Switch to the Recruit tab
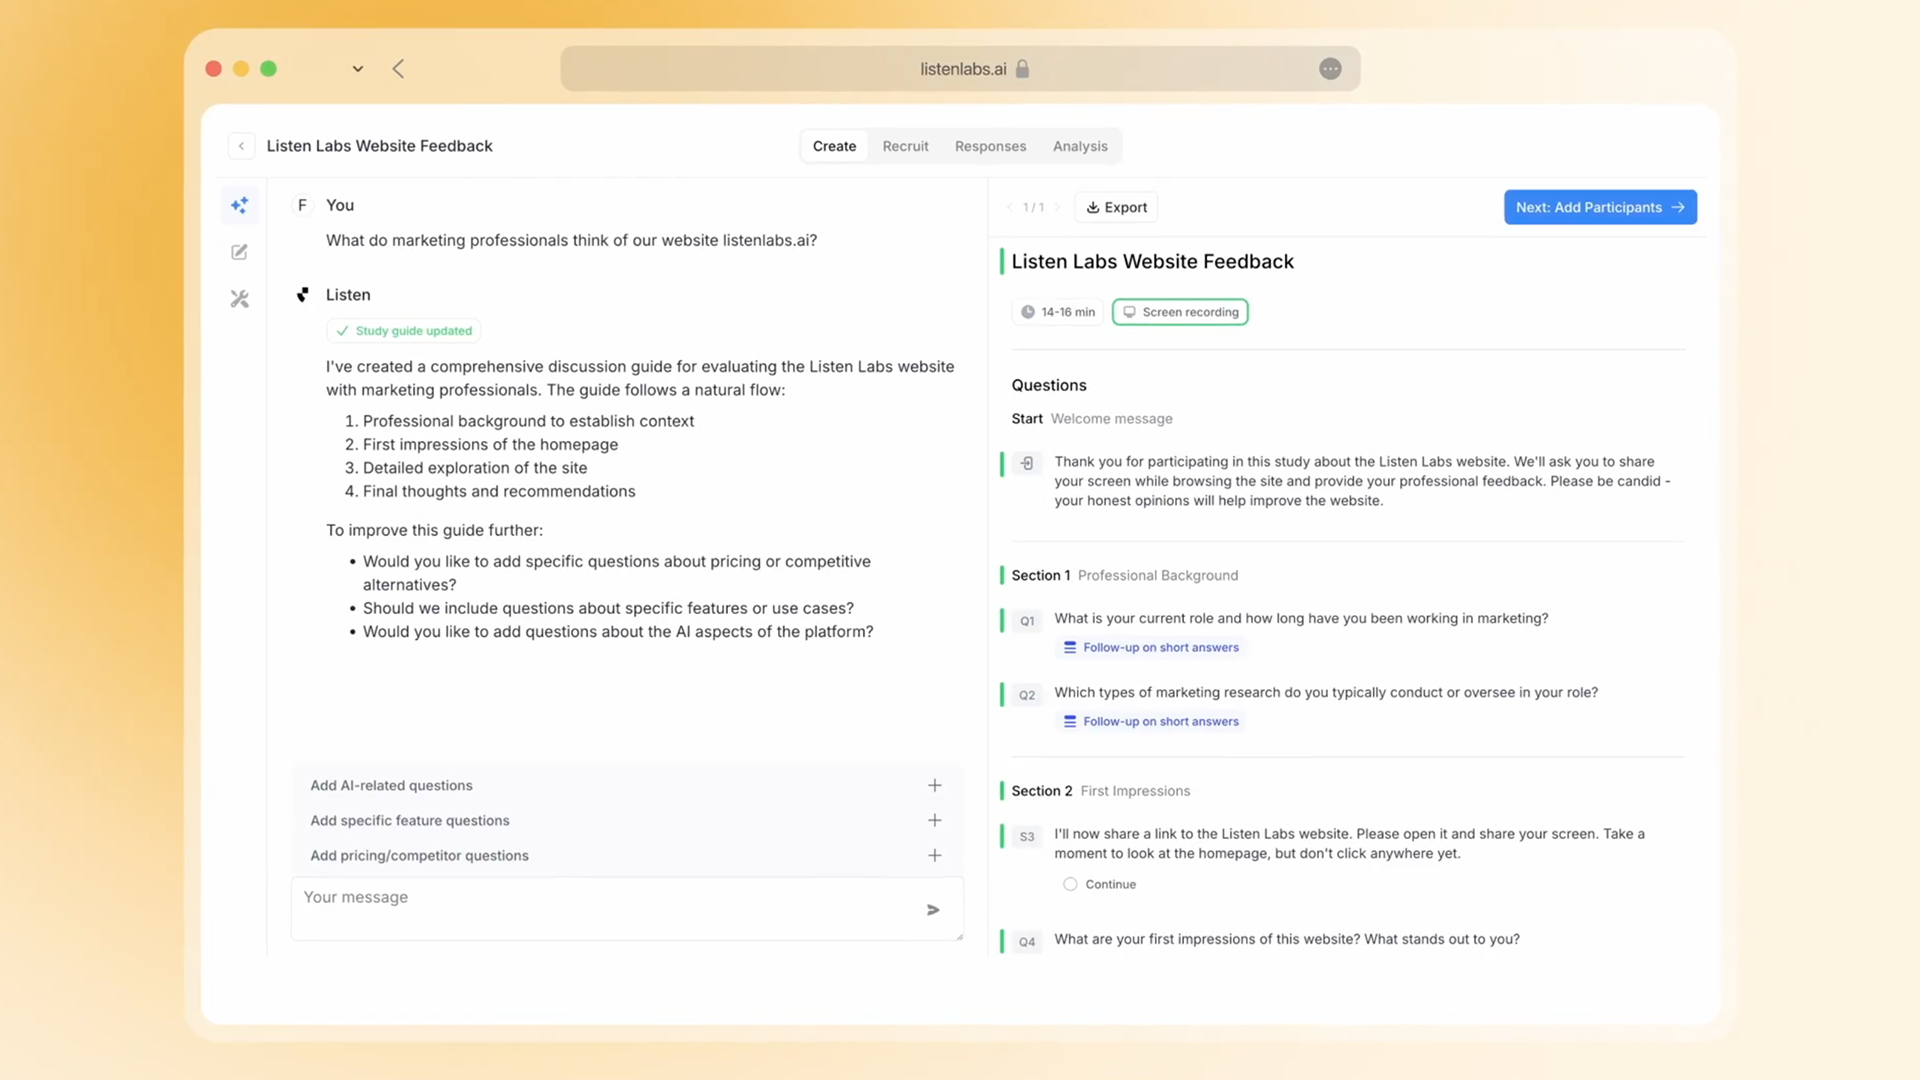The height and width of the screenshot is (1080, 1920). [x=905, y=146]
